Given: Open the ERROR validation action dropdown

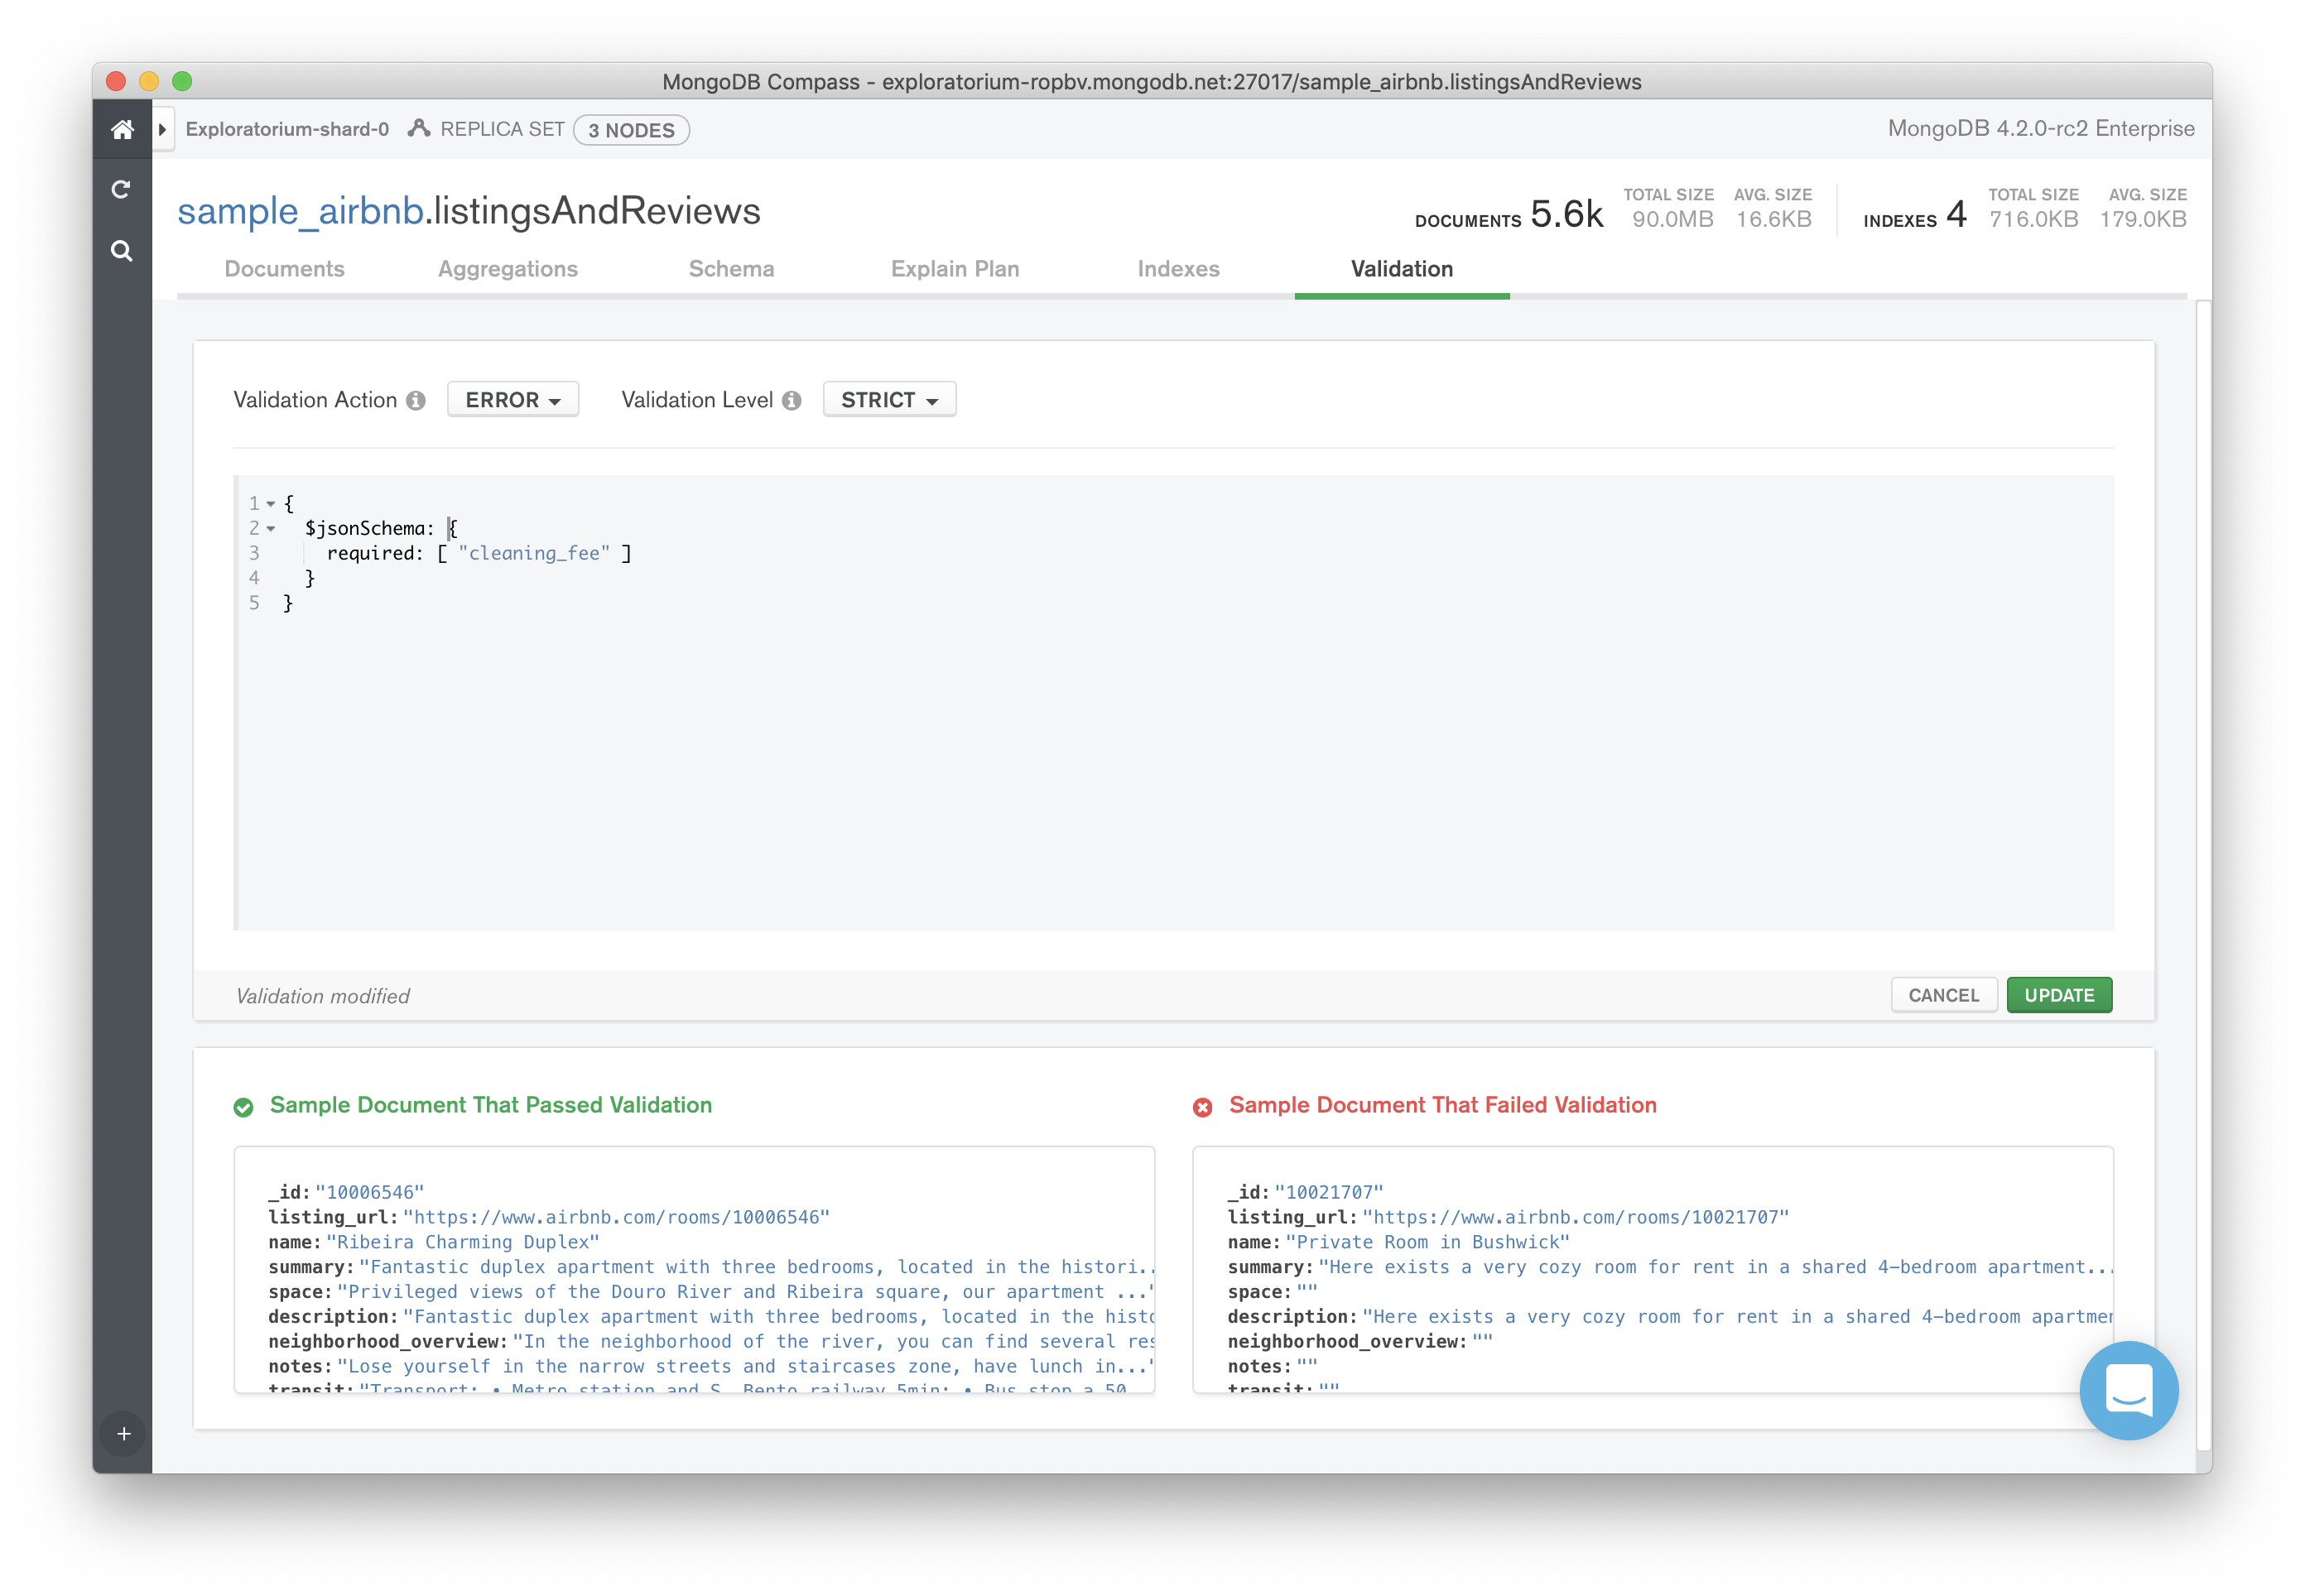Looking at the screenshot, I should click(x=512, y=399).
